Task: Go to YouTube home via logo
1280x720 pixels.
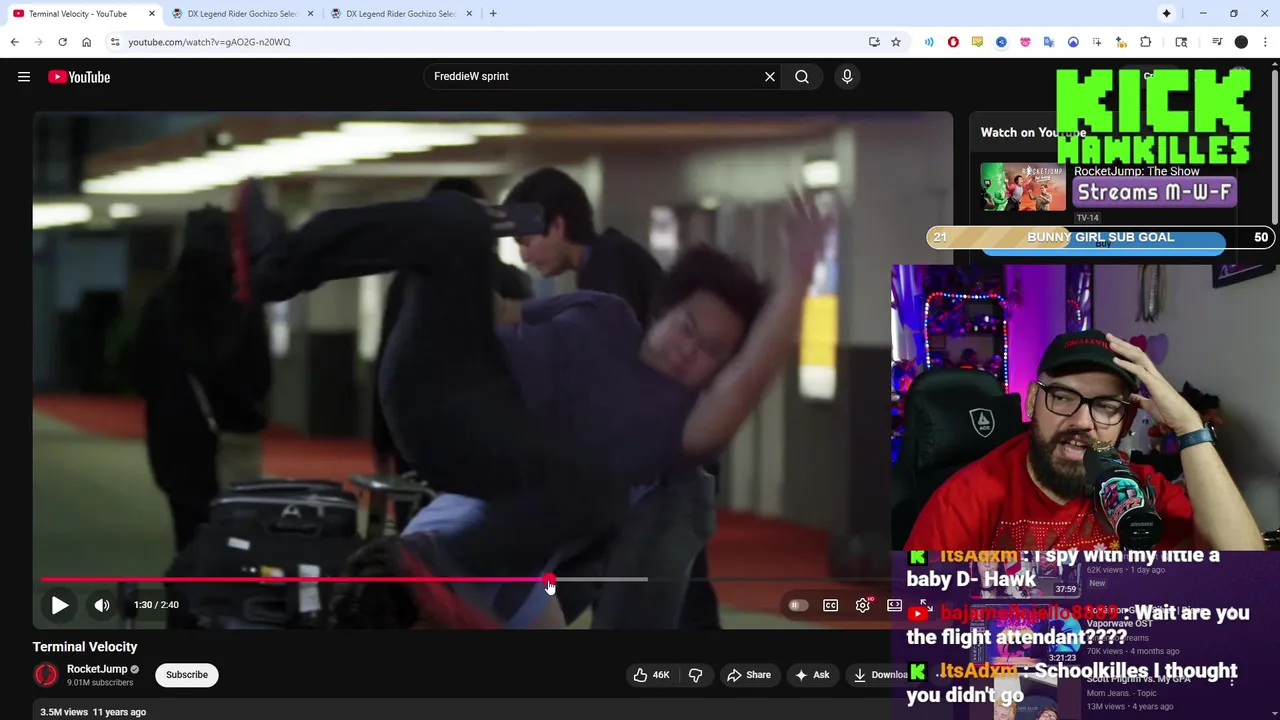Action: point(79,77)
